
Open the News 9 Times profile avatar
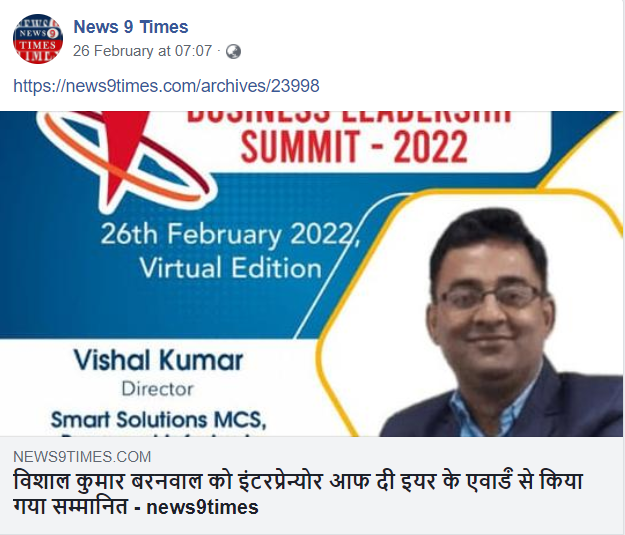[x=38, y=39]
